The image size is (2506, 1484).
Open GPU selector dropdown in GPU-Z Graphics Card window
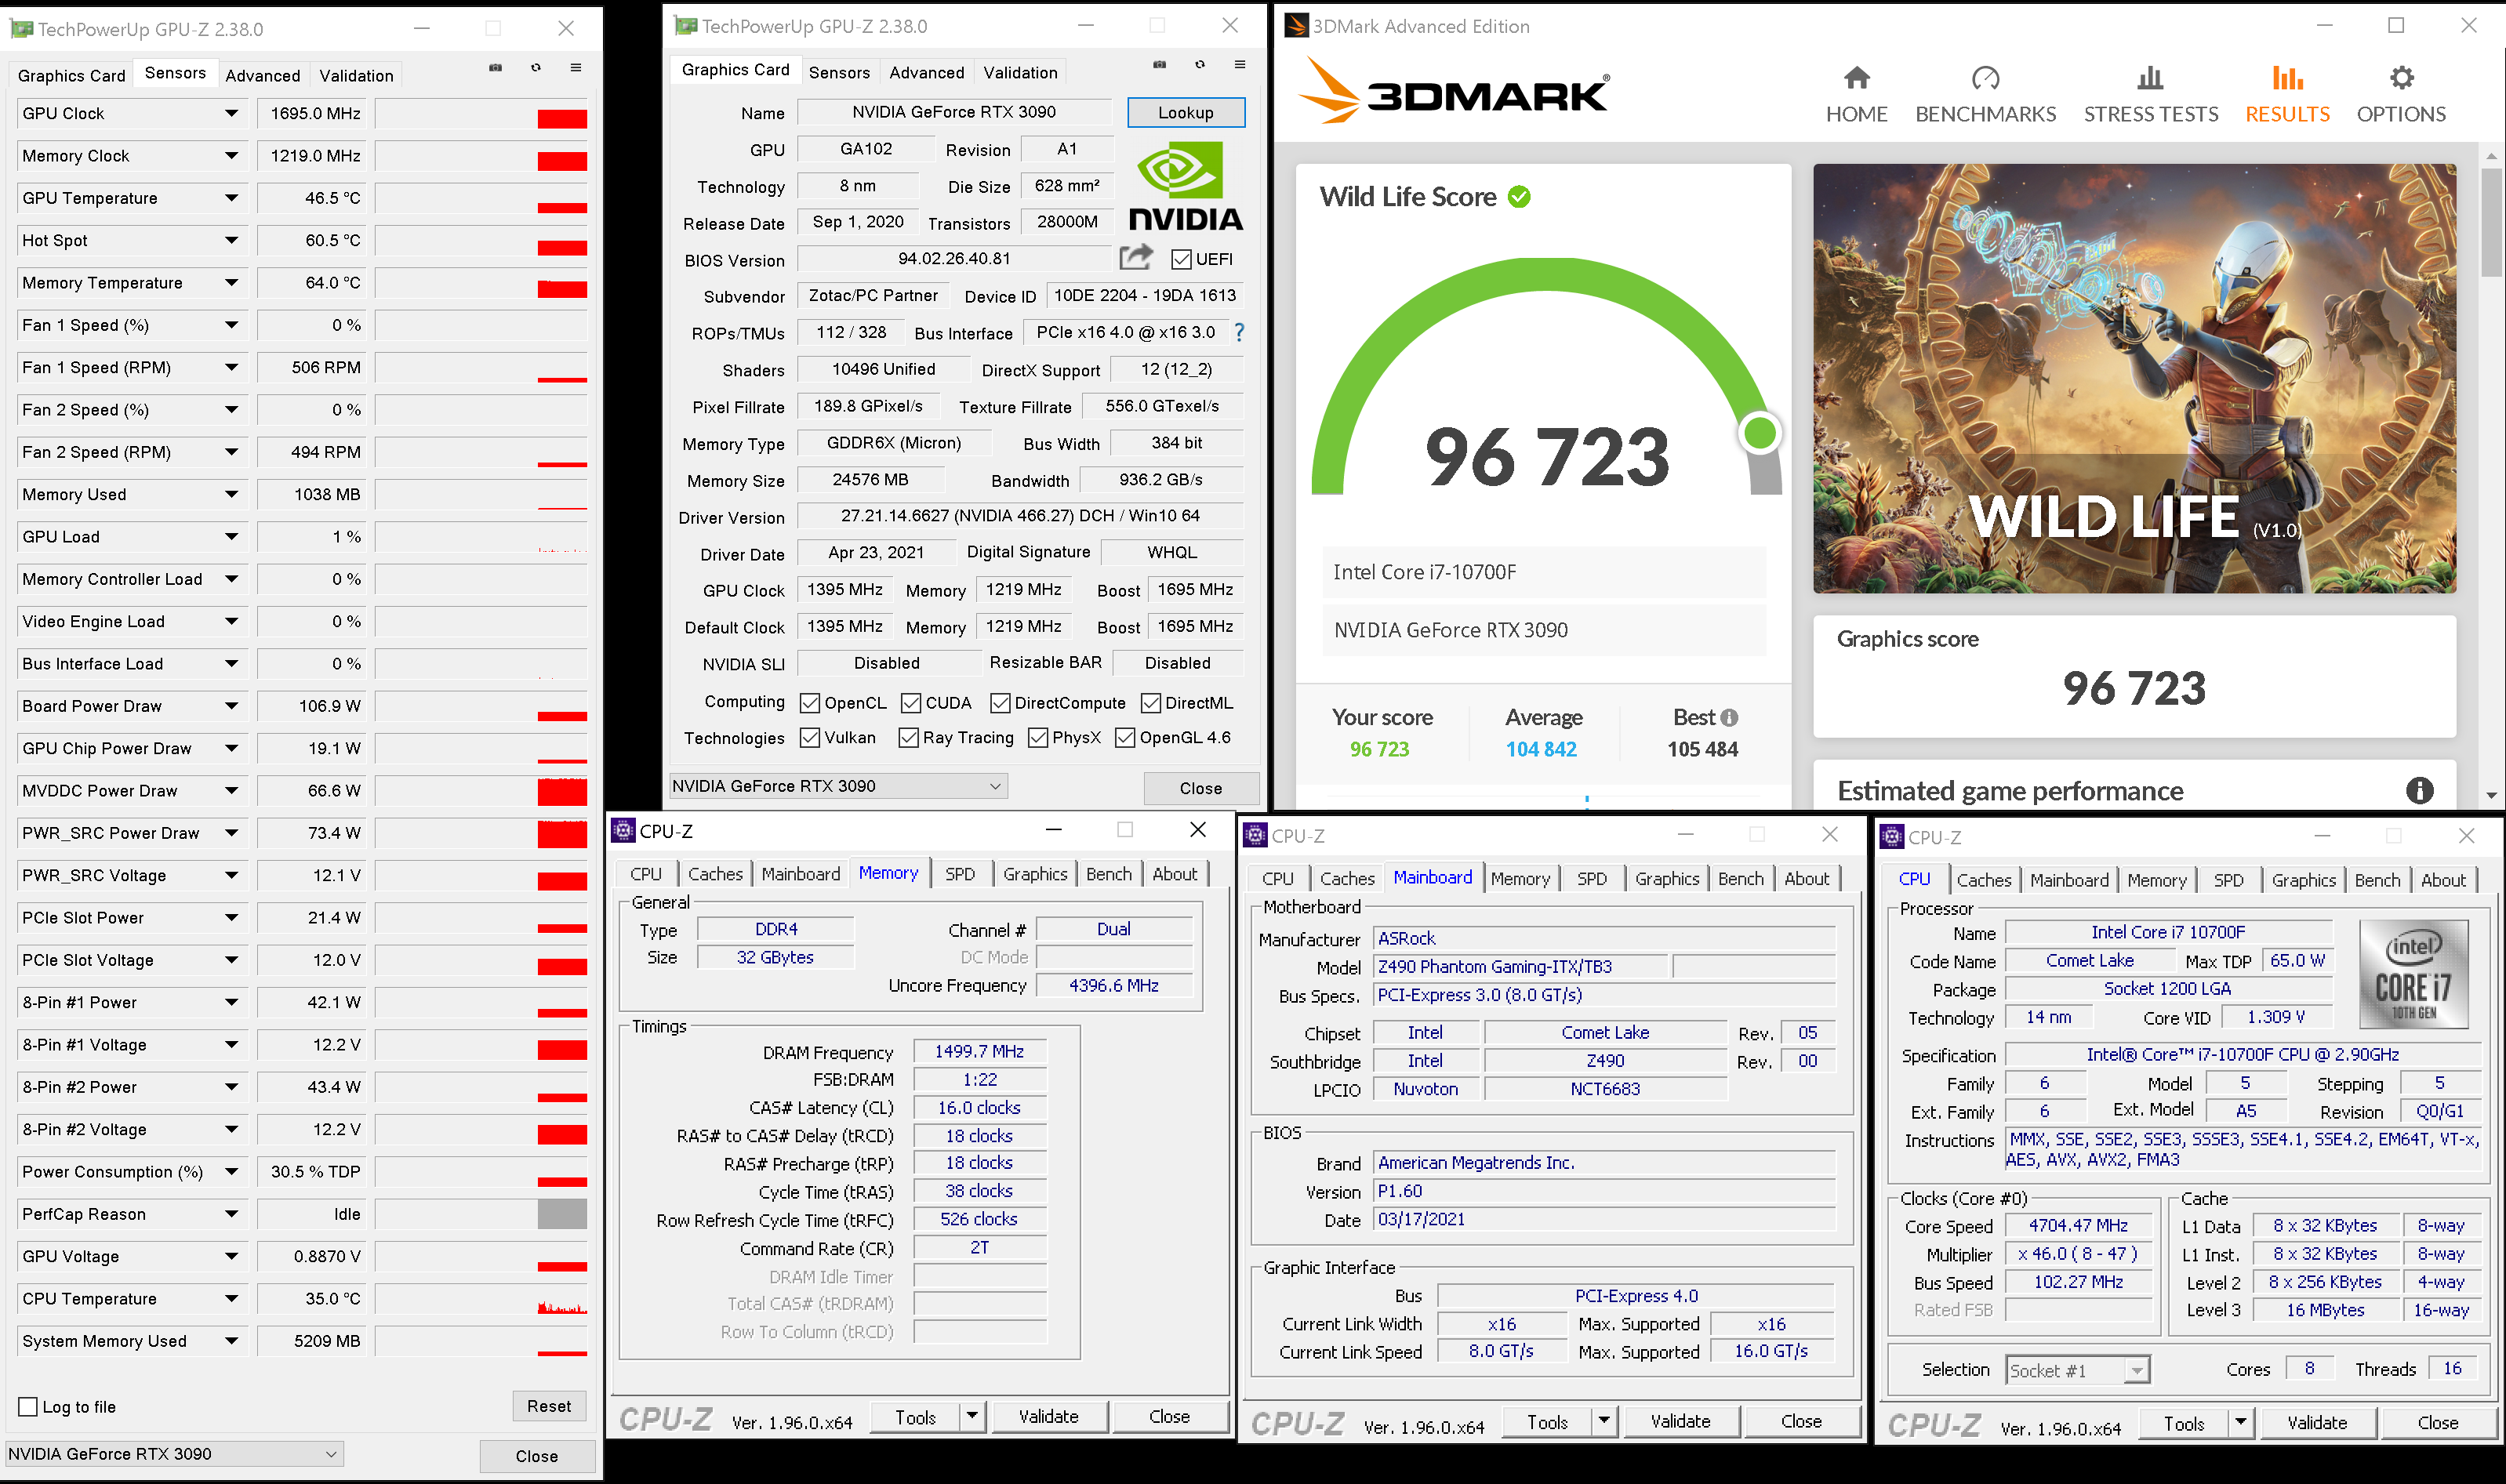(x=838, y=785)
